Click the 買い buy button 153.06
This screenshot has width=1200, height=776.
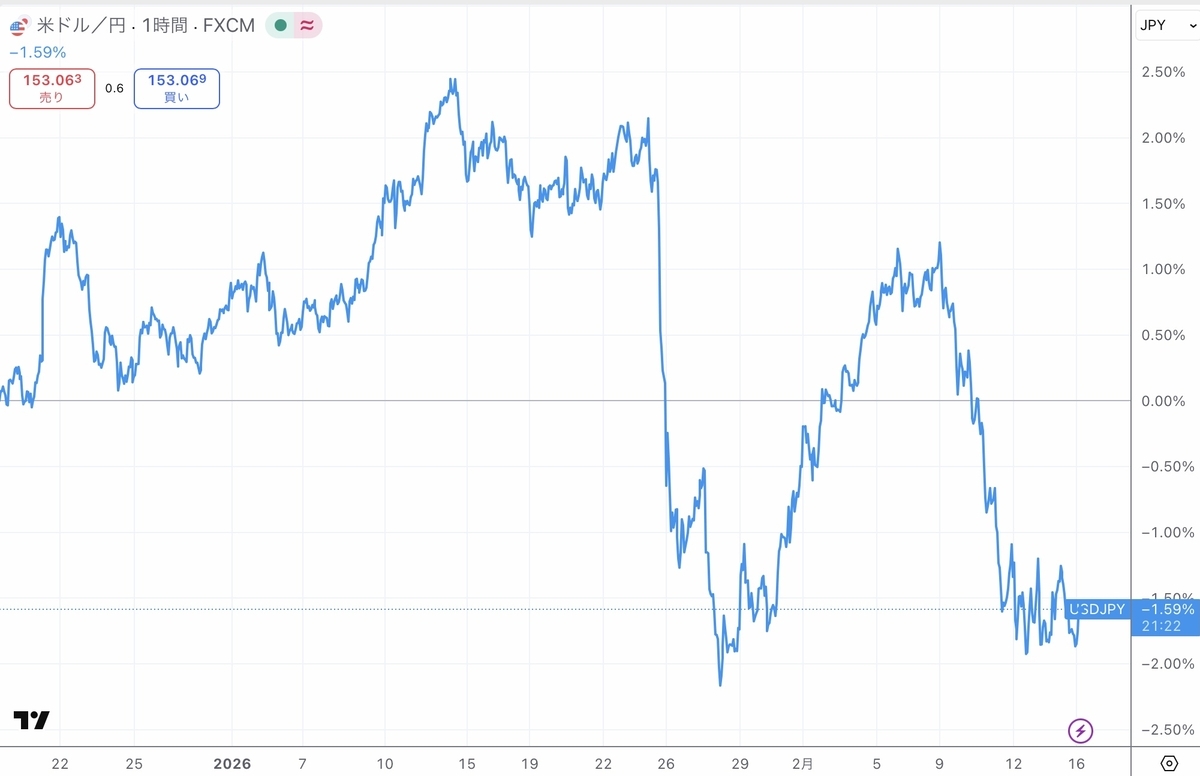(x=176, y=88)
